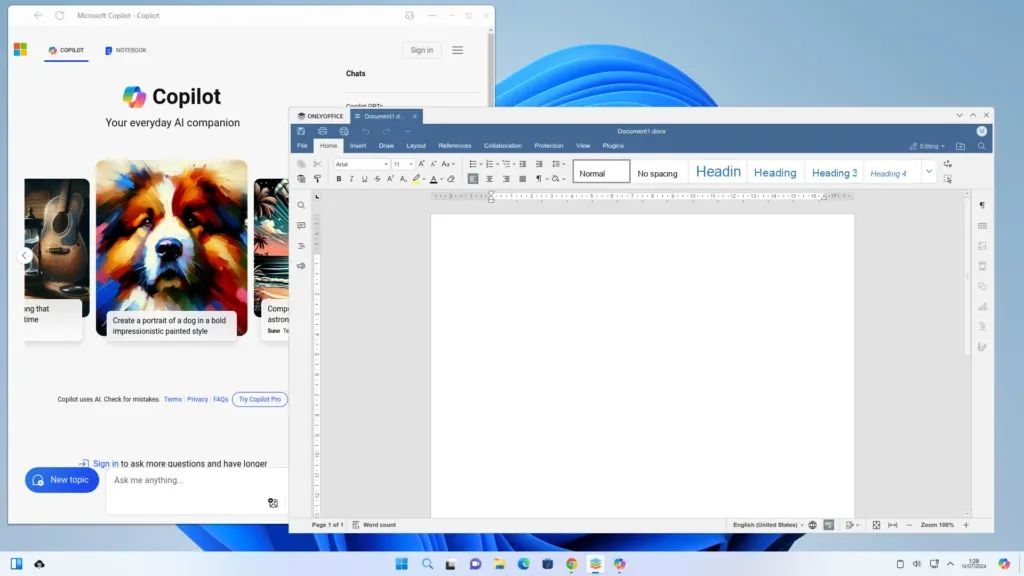Open the Notebook tab in Copilot

click(126, 50)
